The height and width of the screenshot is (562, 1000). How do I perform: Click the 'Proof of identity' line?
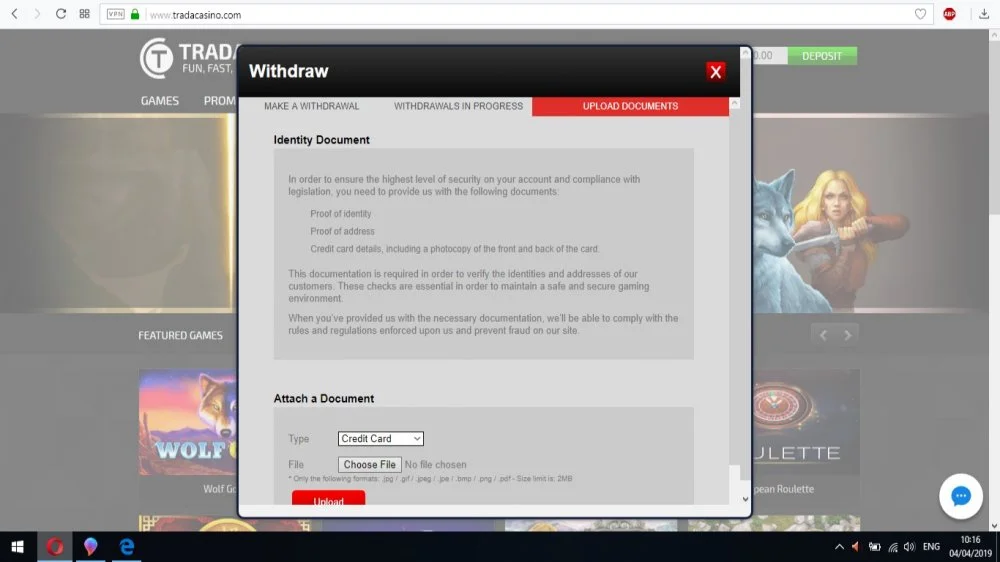coord(341,214)
